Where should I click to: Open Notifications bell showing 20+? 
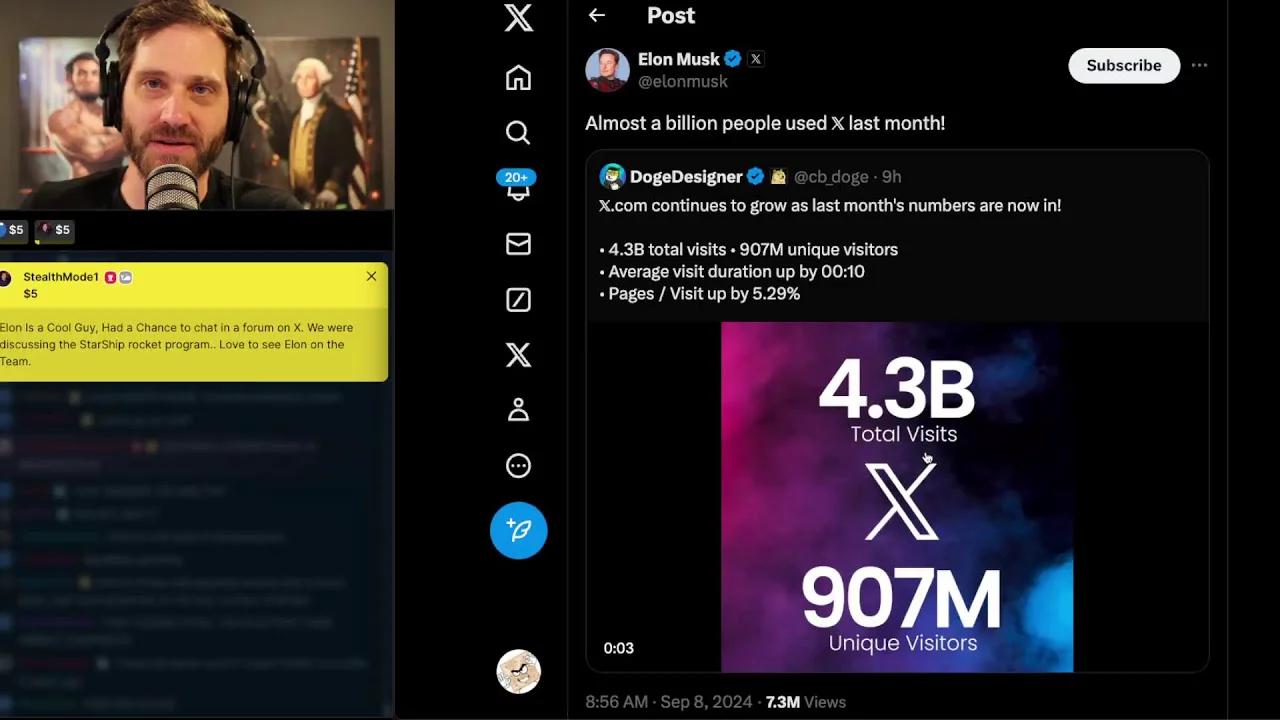click(517, 186)
